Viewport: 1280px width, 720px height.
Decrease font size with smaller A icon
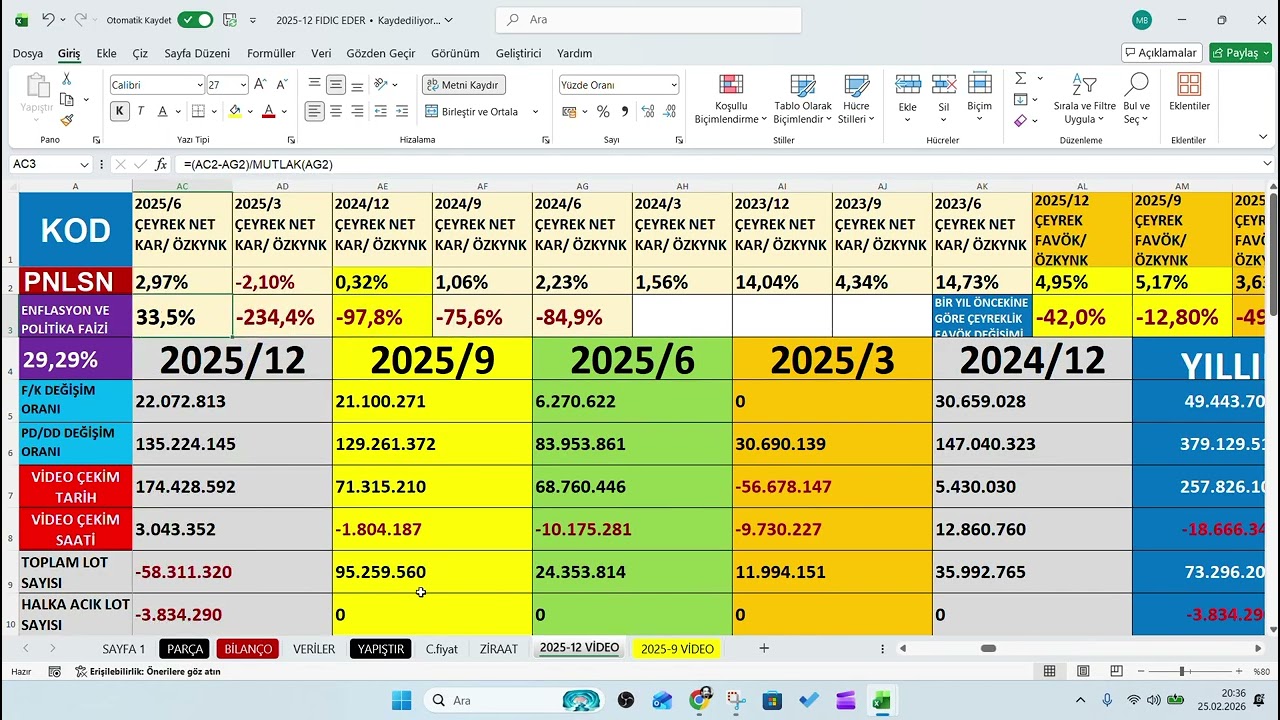(x=281, y=85)
